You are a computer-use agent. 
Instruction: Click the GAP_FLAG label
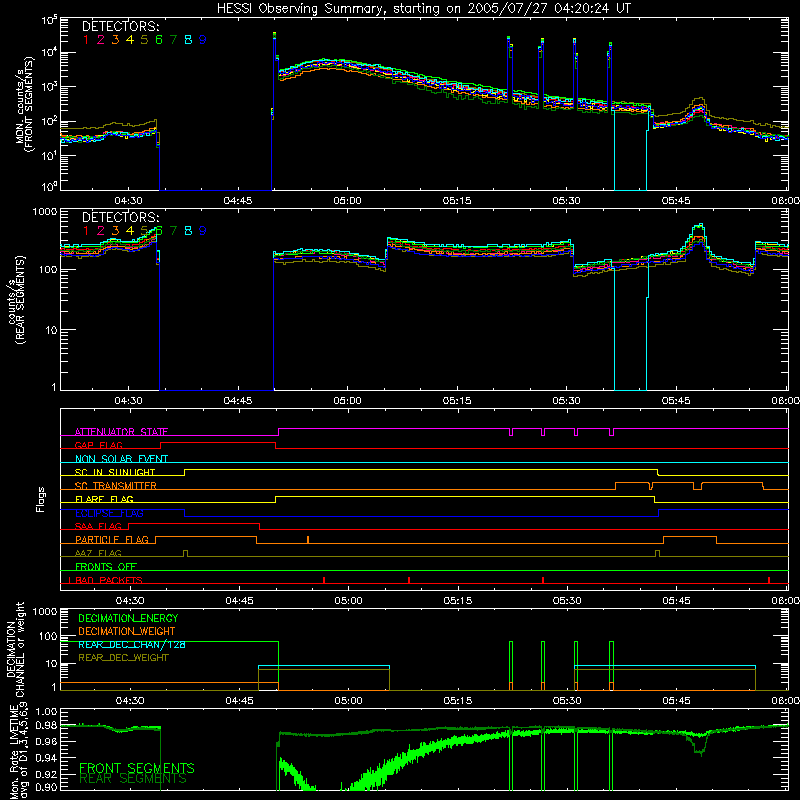tap(98, 445)
